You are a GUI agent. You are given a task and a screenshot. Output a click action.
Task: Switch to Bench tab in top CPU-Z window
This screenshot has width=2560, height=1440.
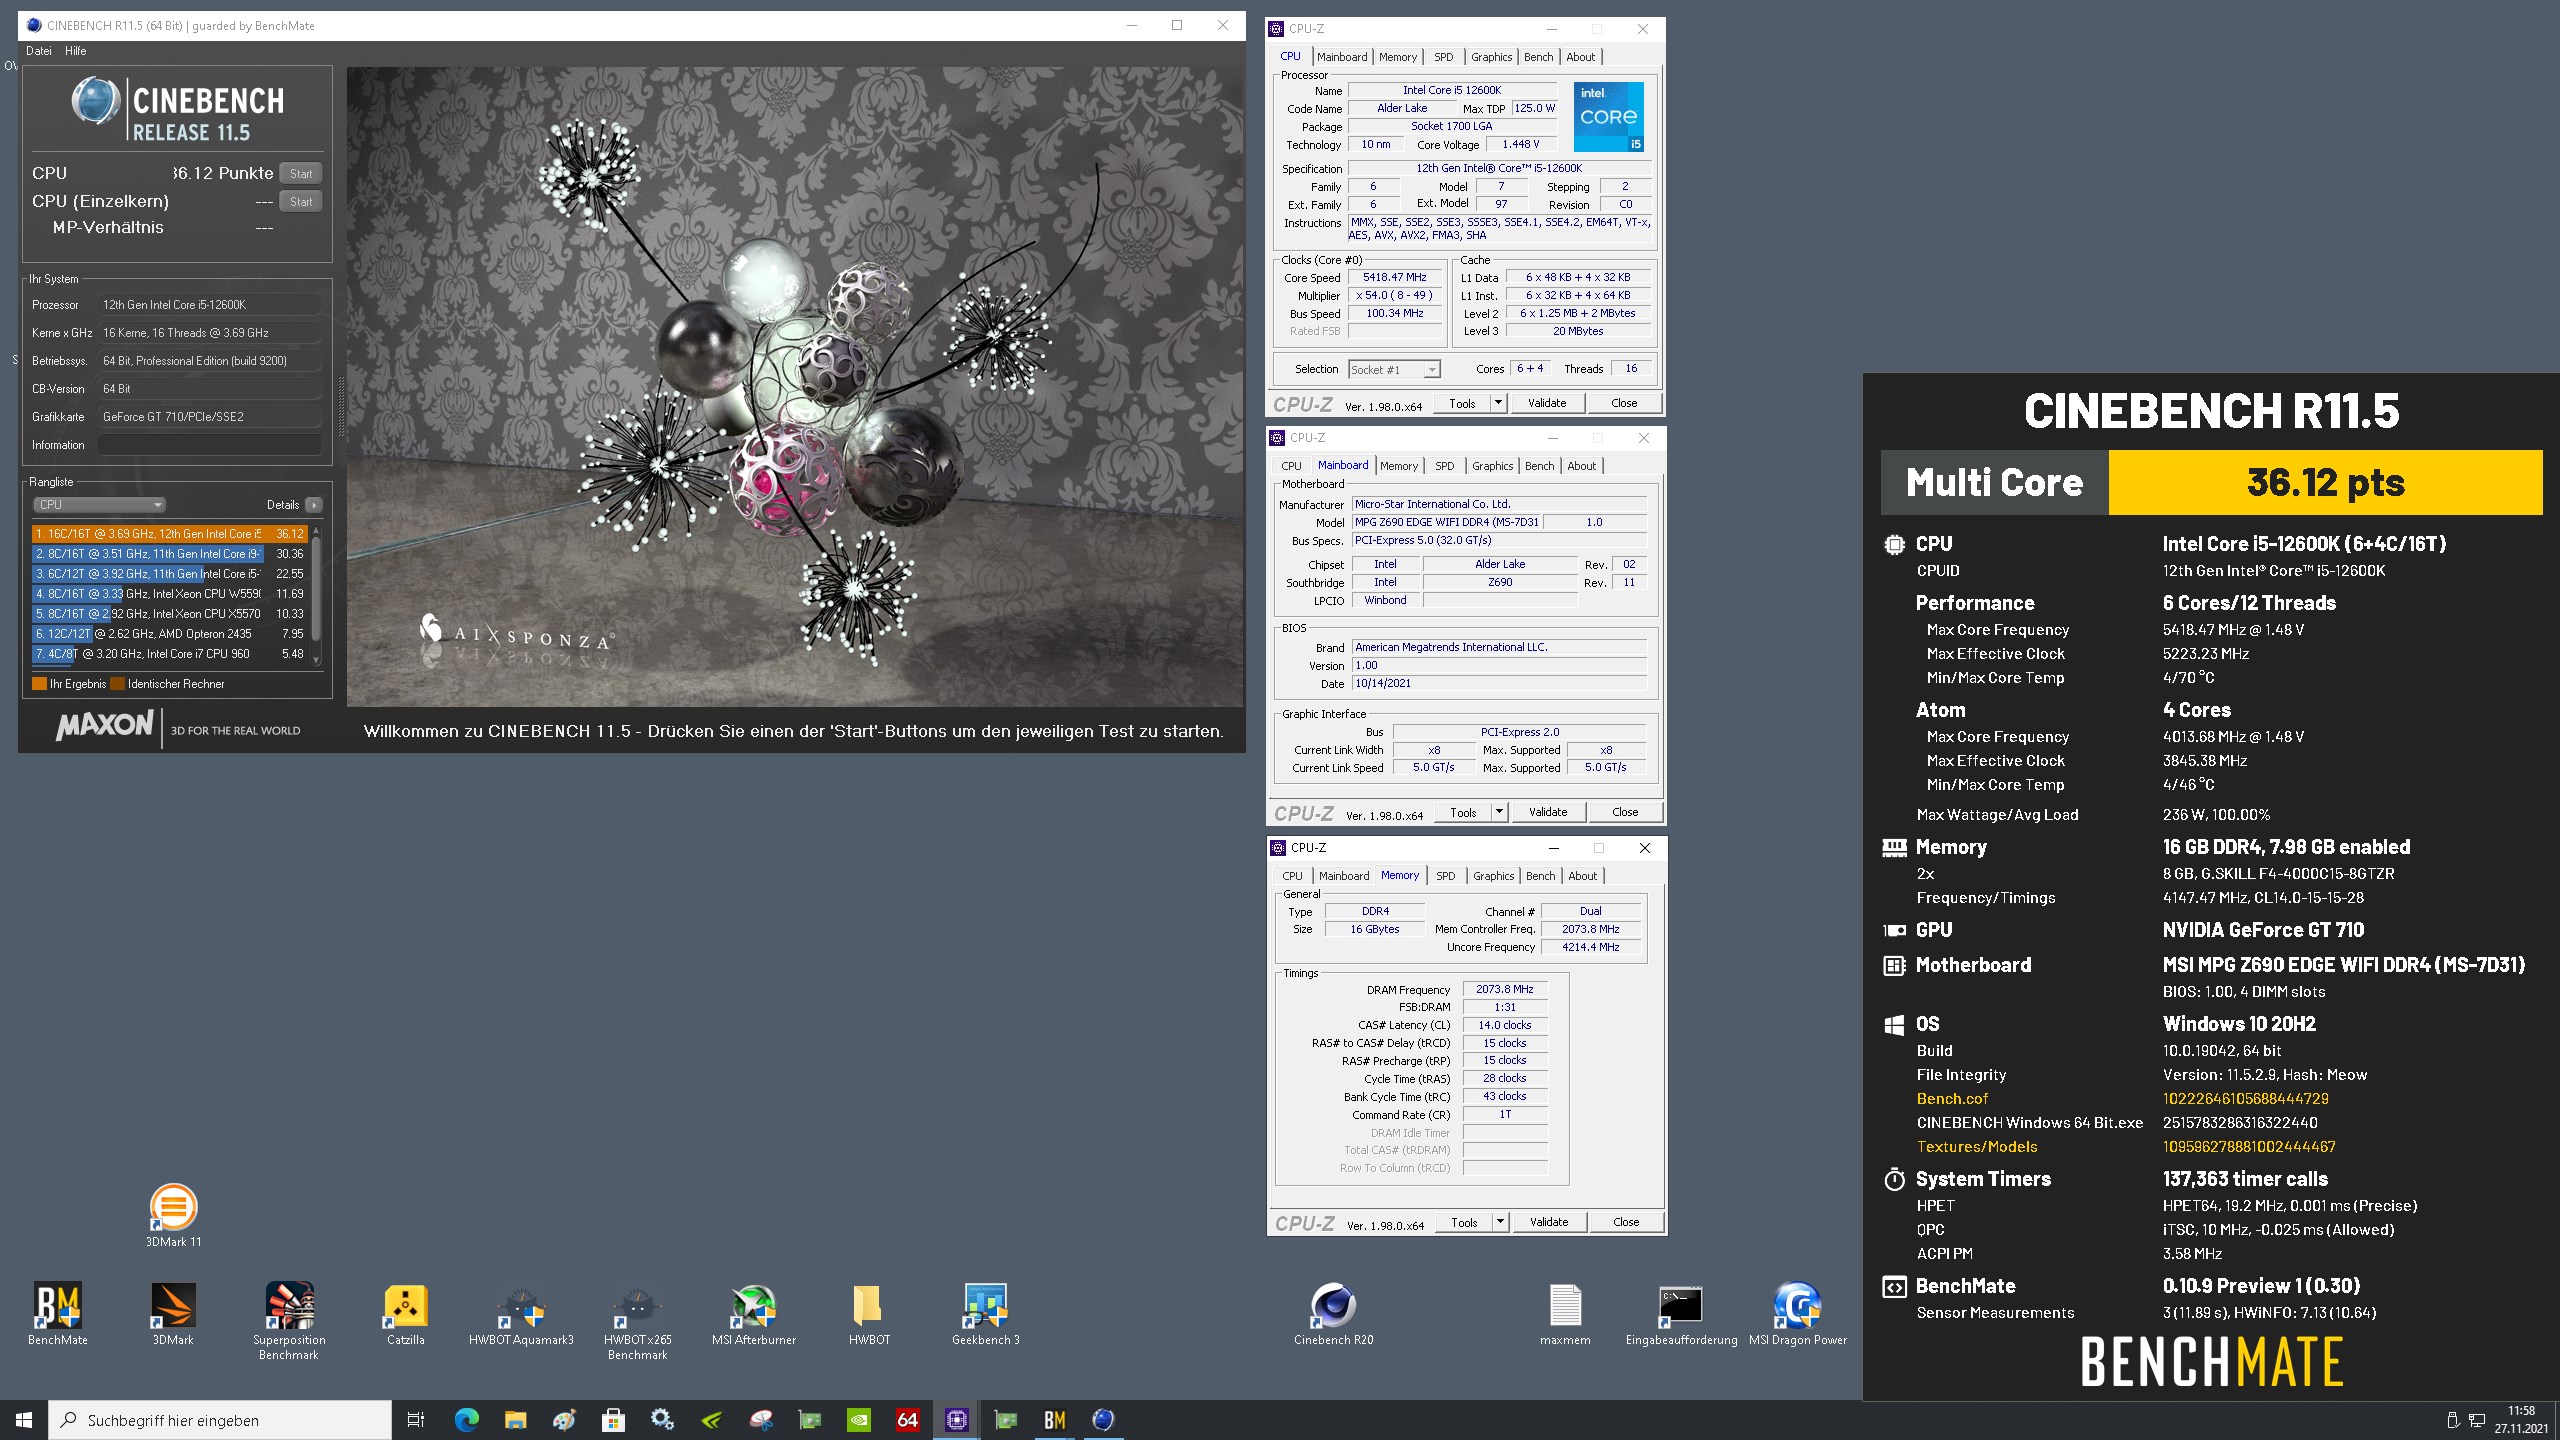point(1538,57)
